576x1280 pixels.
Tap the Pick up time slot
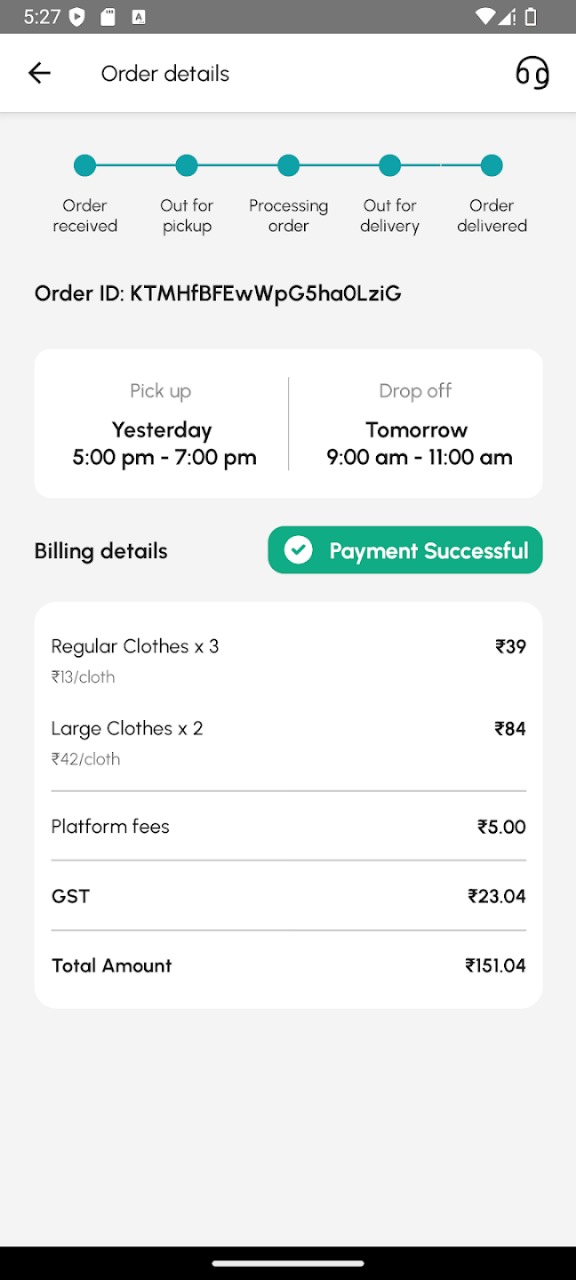point(161,423)
